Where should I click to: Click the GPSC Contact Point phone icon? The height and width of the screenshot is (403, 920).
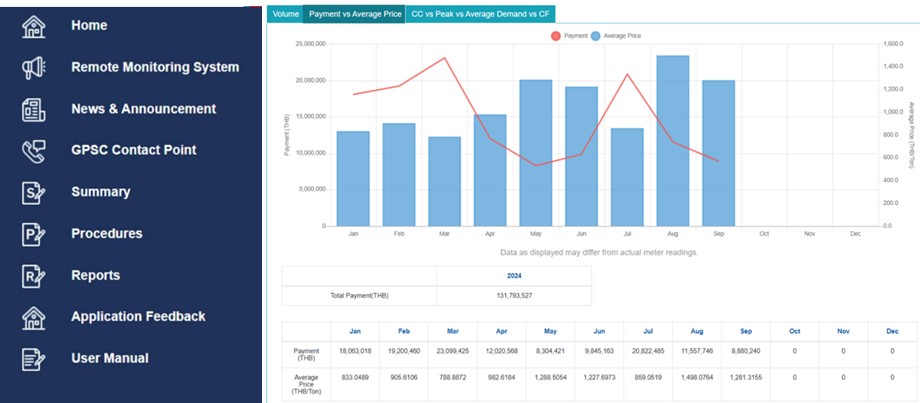34,151
